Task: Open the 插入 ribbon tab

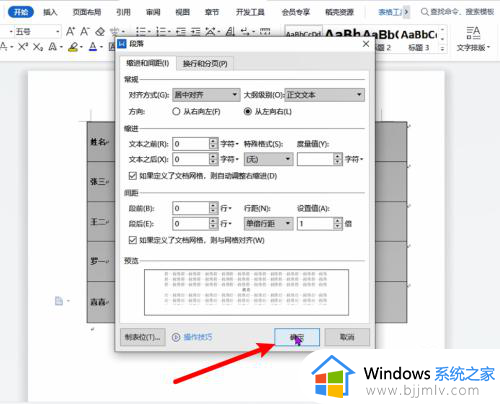Action: [50, 12]
